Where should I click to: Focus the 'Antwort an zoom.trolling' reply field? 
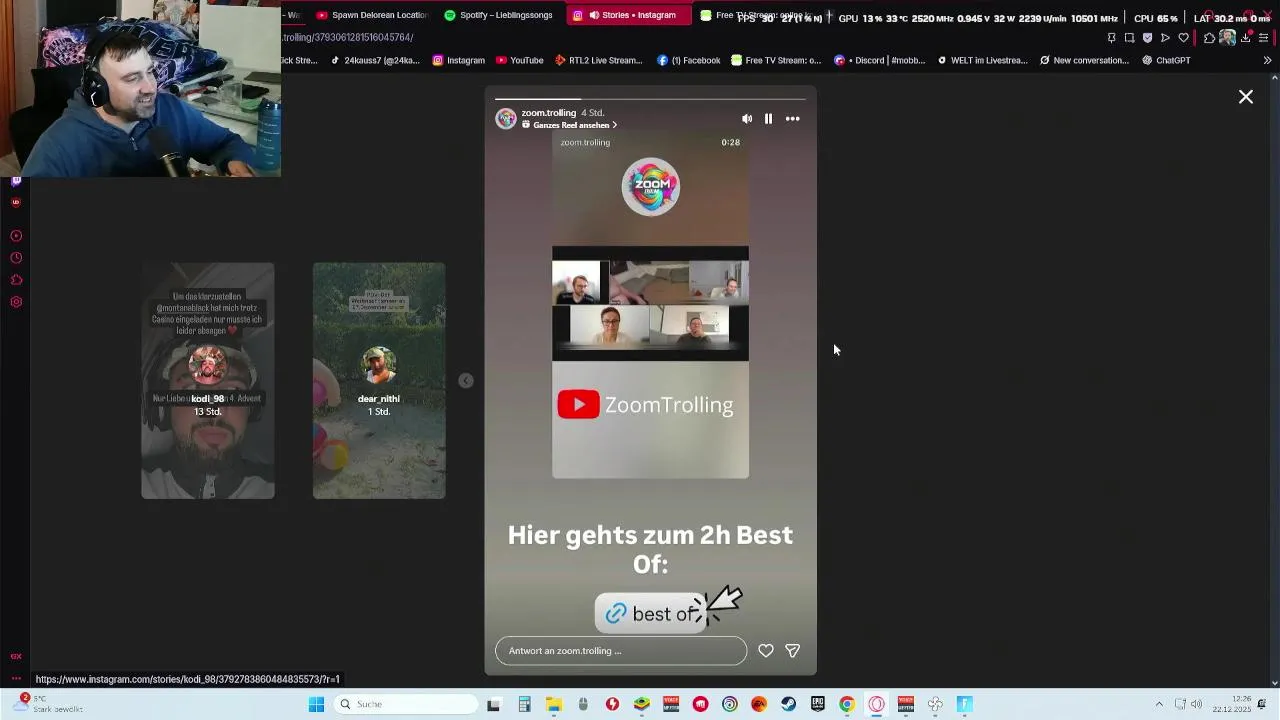(x=621, y=651)
